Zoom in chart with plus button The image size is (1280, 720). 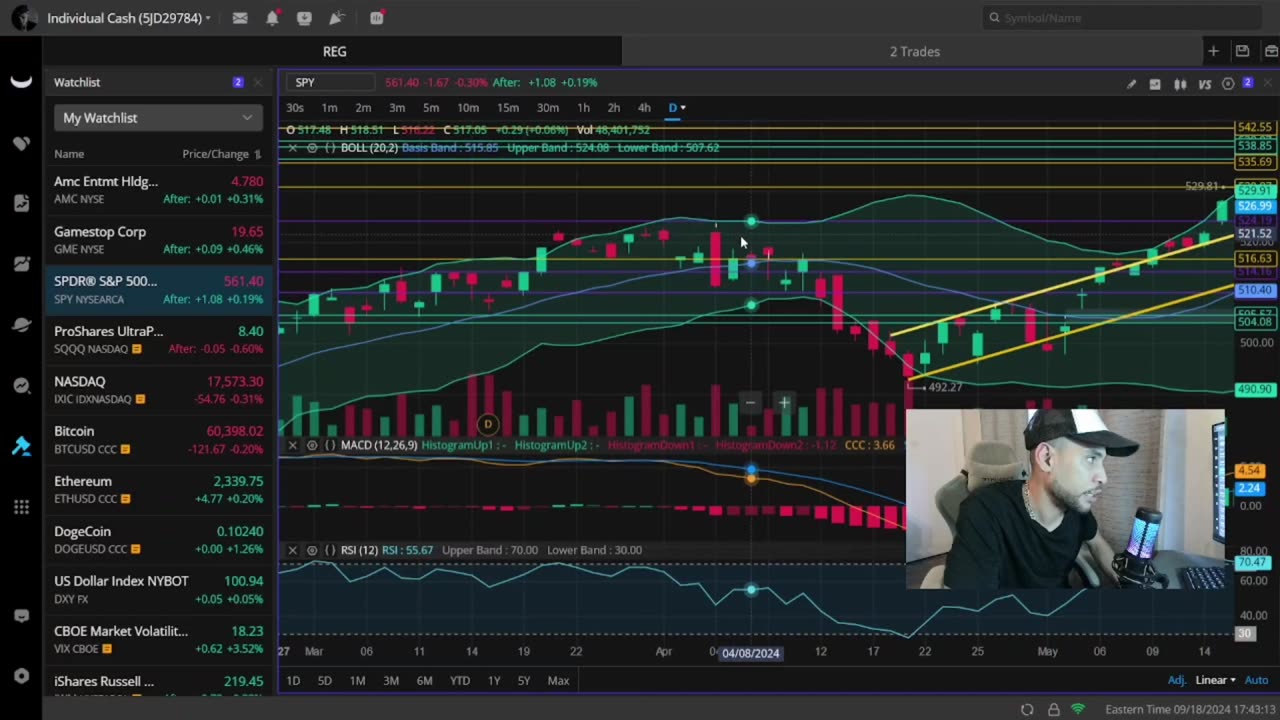tap(784, 402)
